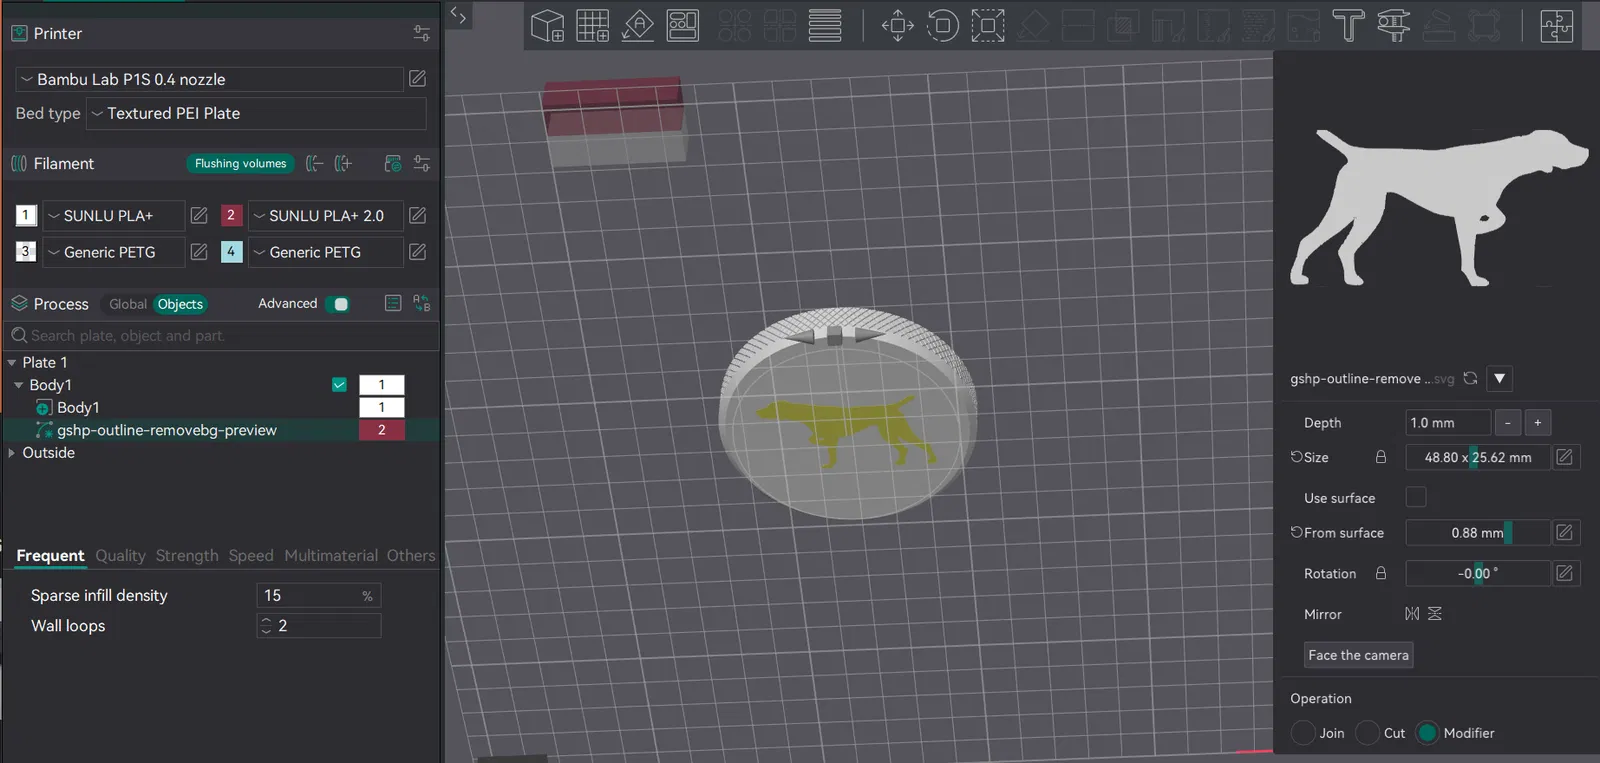1600x763 pixels.
Task: Enable the Use surface checkbox
Action: click(1416, 497)
